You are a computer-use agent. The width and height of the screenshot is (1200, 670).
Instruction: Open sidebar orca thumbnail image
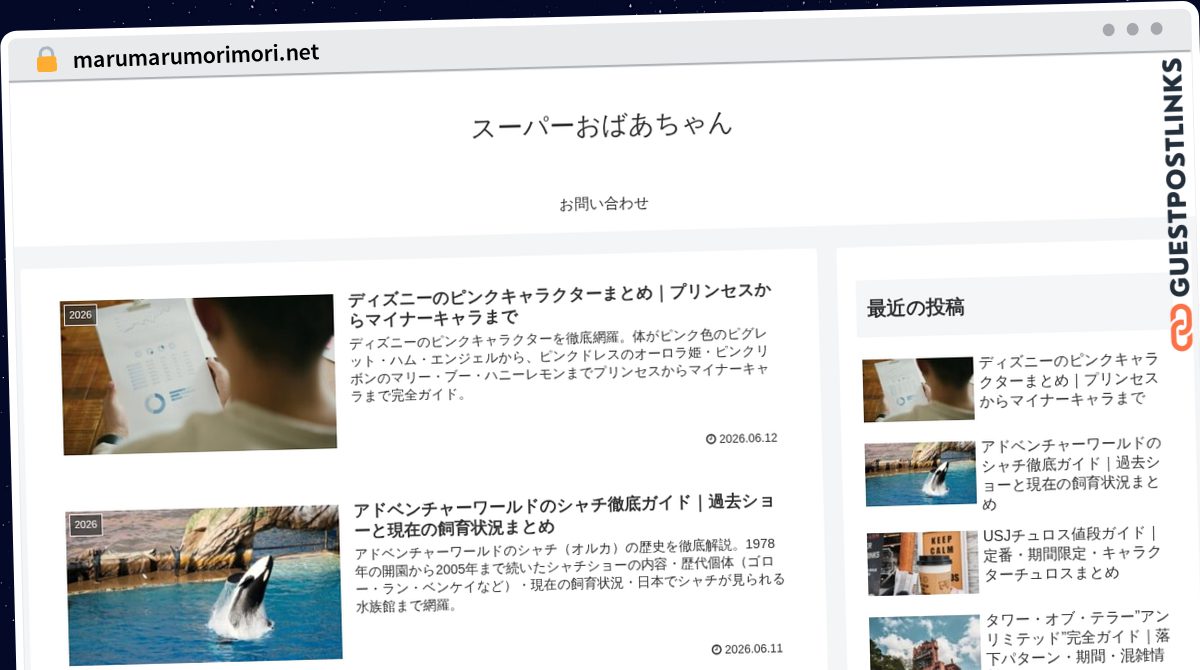[921, 474]
